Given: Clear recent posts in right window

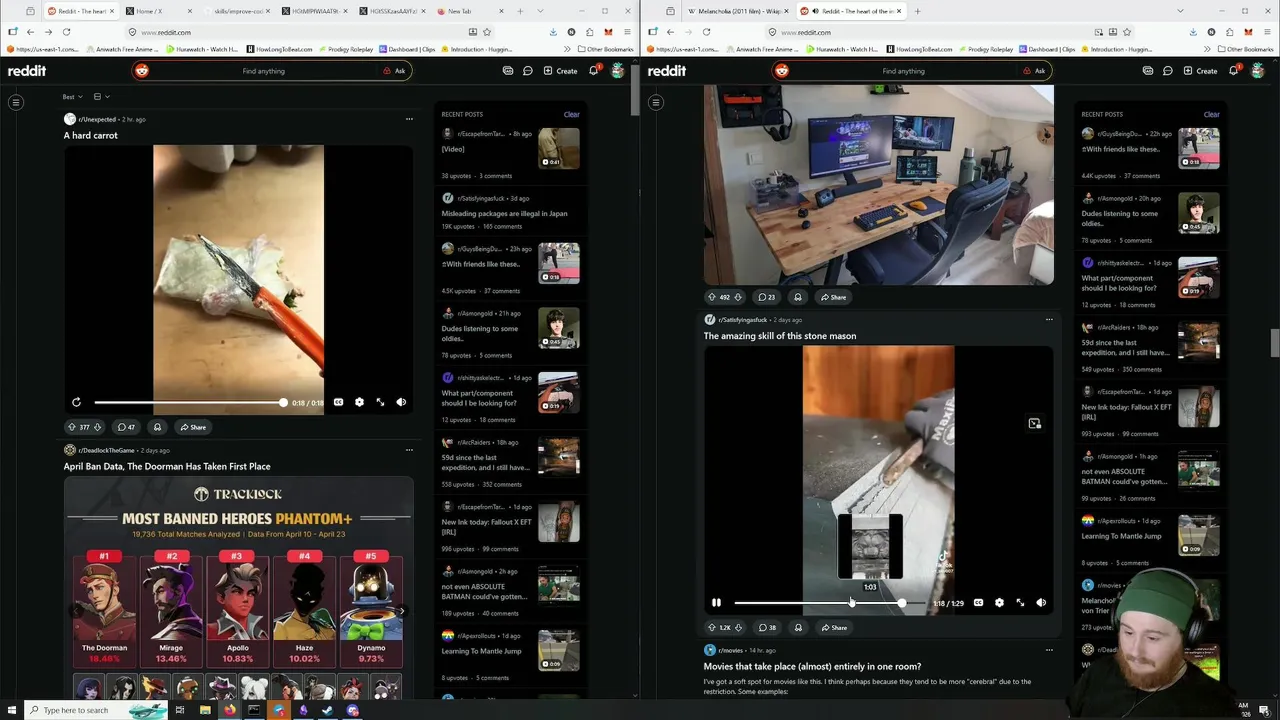Looking at the screenshot, I should pos(1211,114).
